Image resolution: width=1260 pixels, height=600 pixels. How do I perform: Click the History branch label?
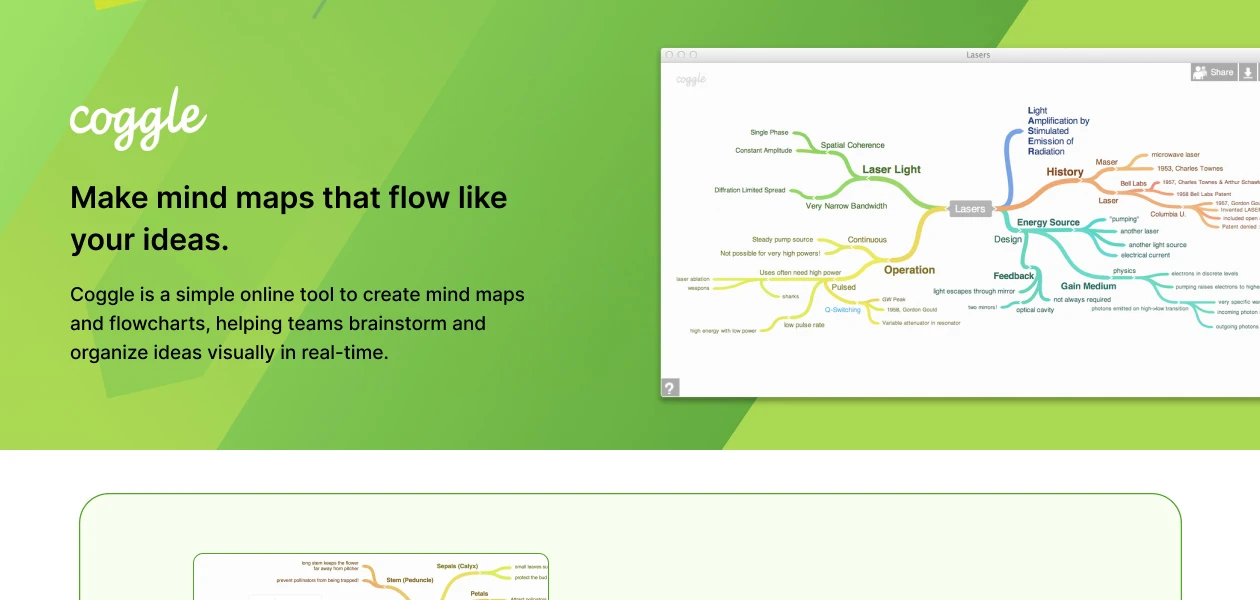[x=1064, y=172]
